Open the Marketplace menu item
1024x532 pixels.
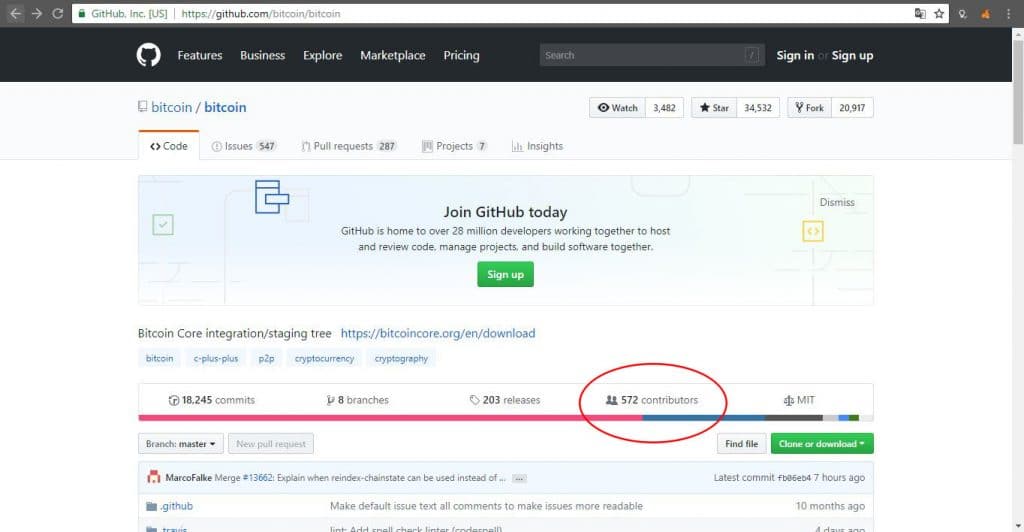pos(392,55)
